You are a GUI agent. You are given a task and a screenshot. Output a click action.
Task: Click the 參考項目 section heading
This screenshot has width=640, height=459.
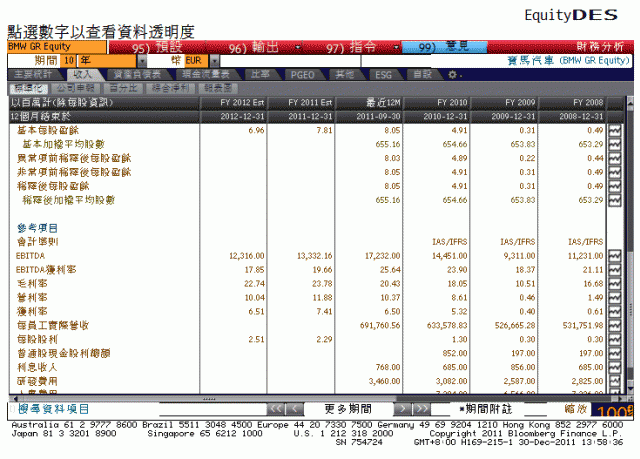point(37,228)
